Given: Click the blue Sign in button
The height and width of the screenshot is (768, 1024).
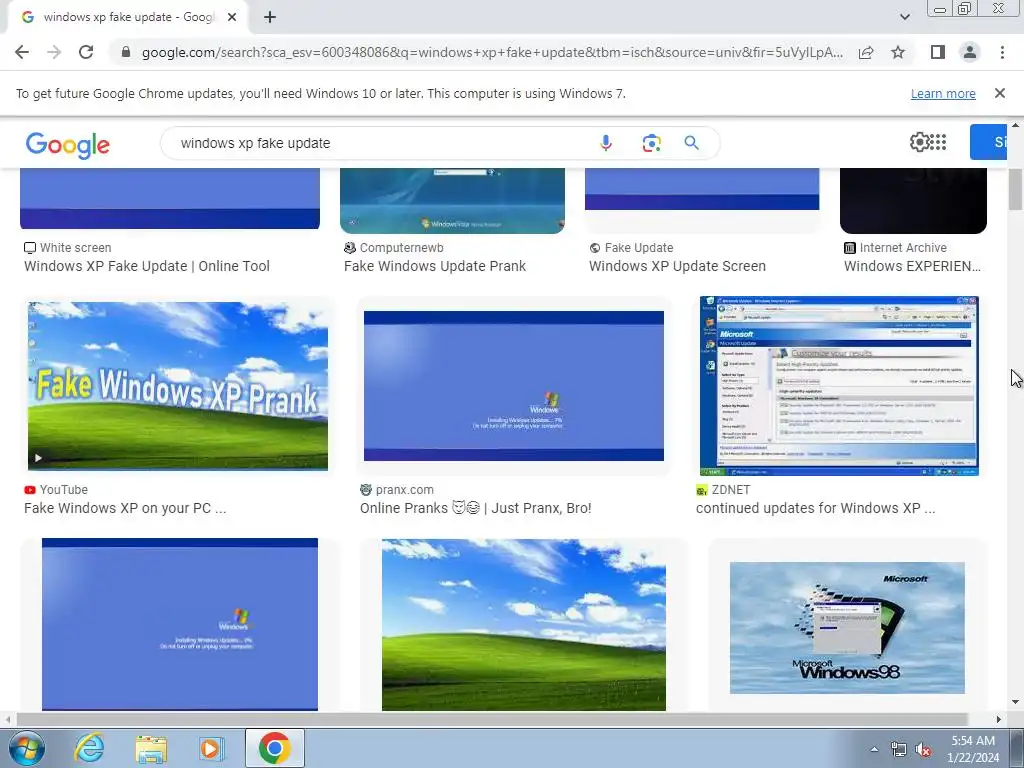Looking at the screenshot, I should coord(988,142).
